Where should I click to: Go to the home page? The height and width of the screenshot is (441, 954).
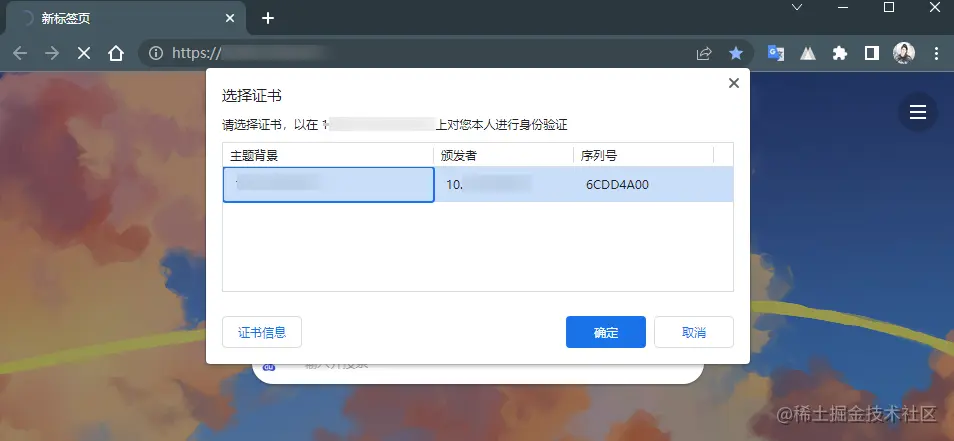click(116, 54)
